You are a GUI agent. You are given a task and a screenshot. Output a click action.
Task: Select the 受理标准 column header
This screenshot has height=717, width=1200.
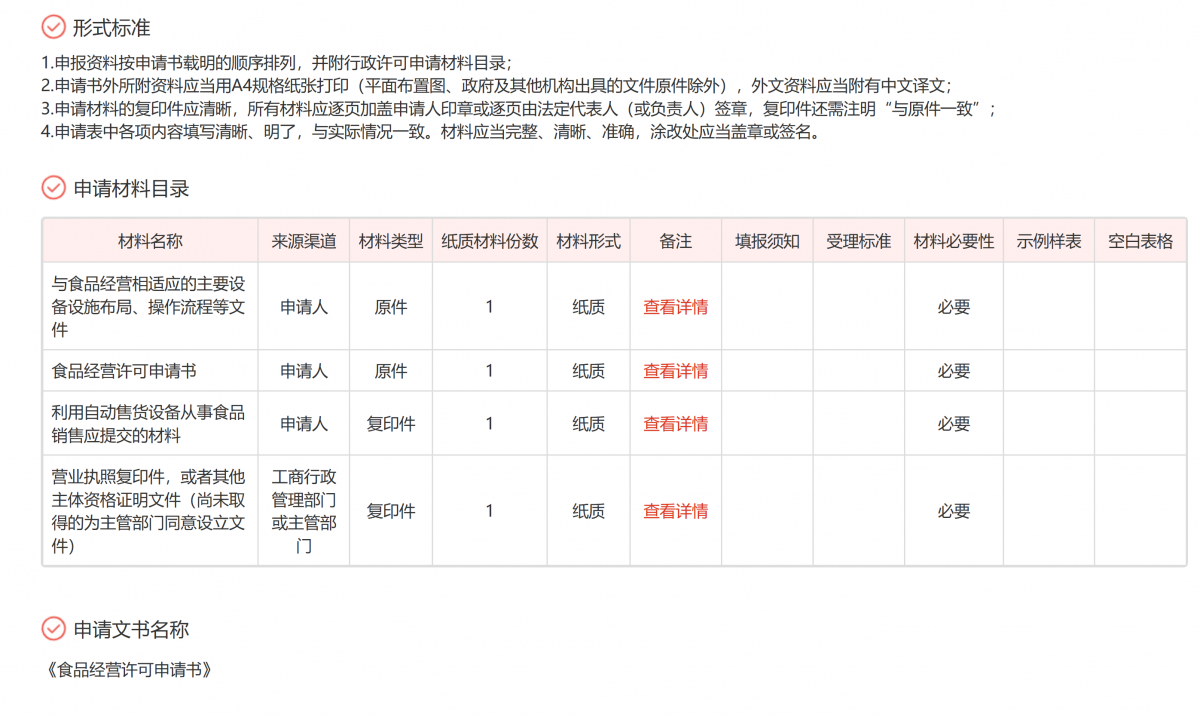(x=858, y=241)
